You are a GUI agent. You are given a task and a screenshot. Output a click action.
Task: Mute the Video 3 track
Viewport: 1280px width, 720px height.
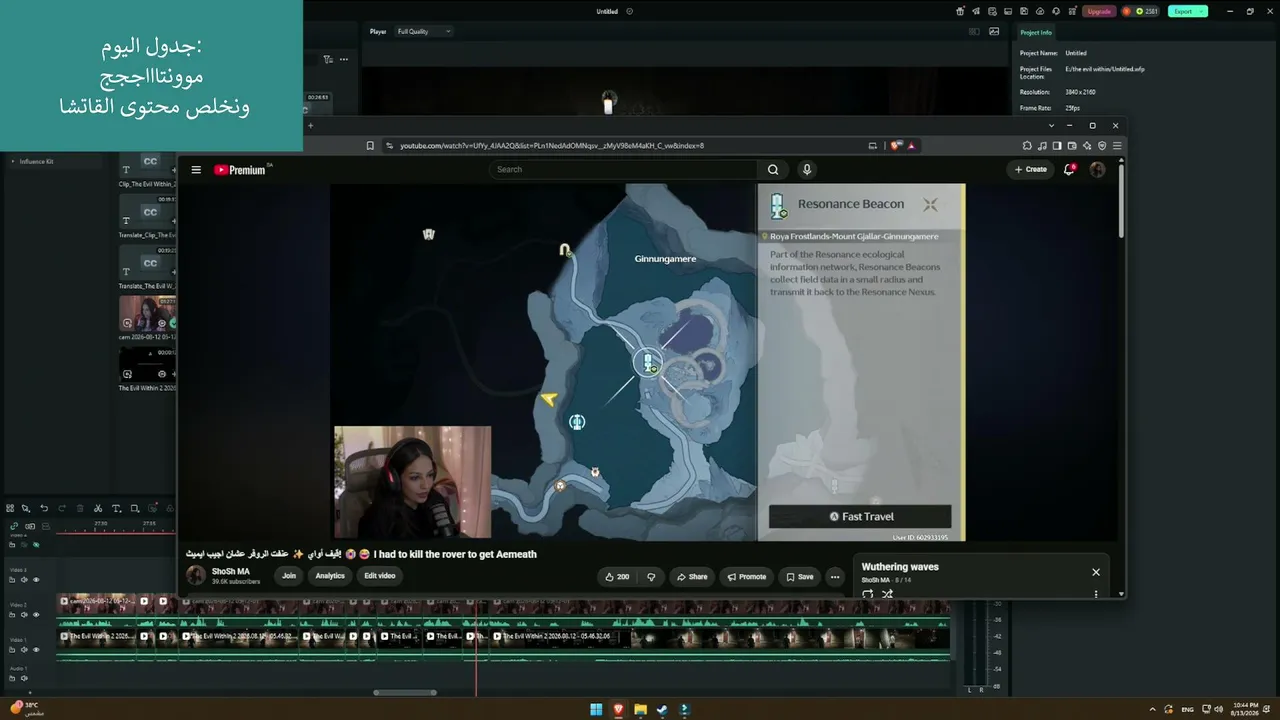tap(25, 580)
